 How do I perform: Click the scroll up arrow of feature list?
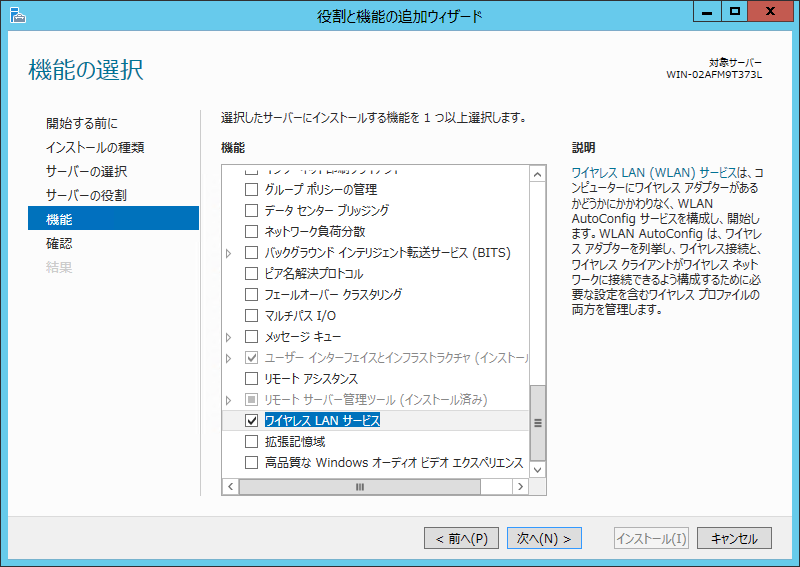click(x=537, y=175)
